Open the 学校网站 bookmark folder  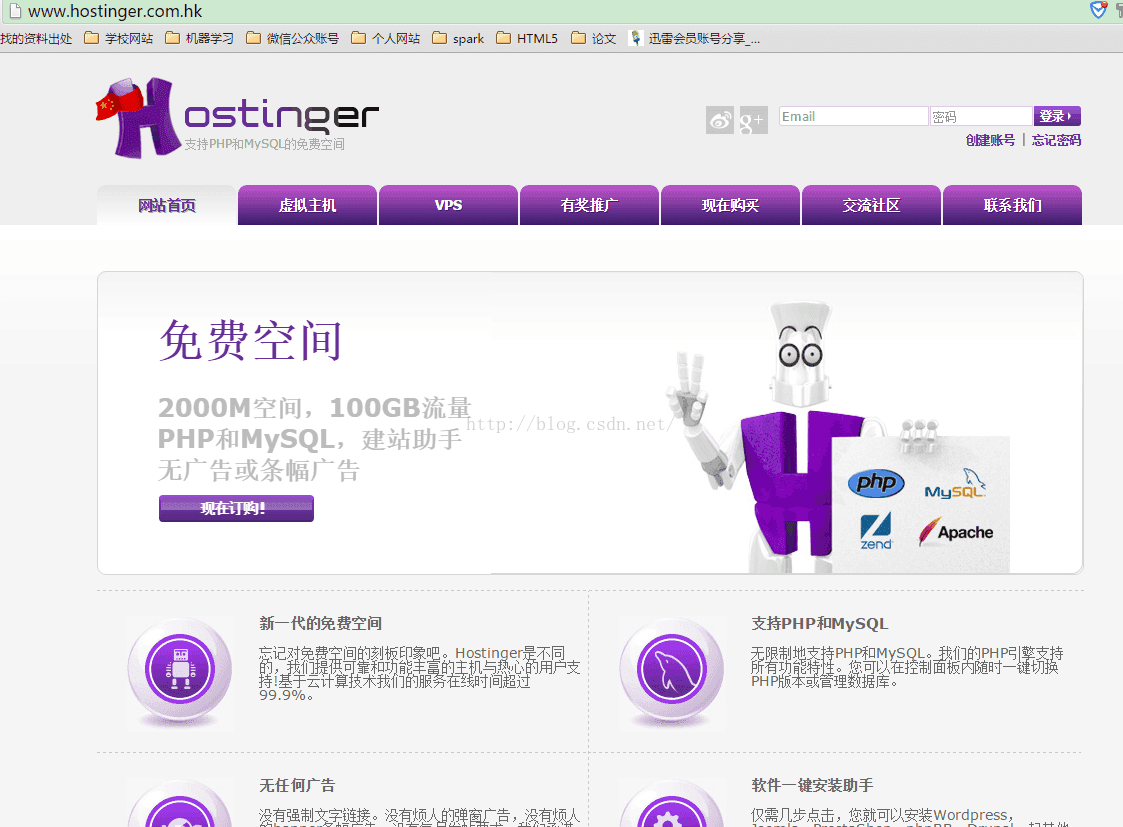(x=119, y=38)
